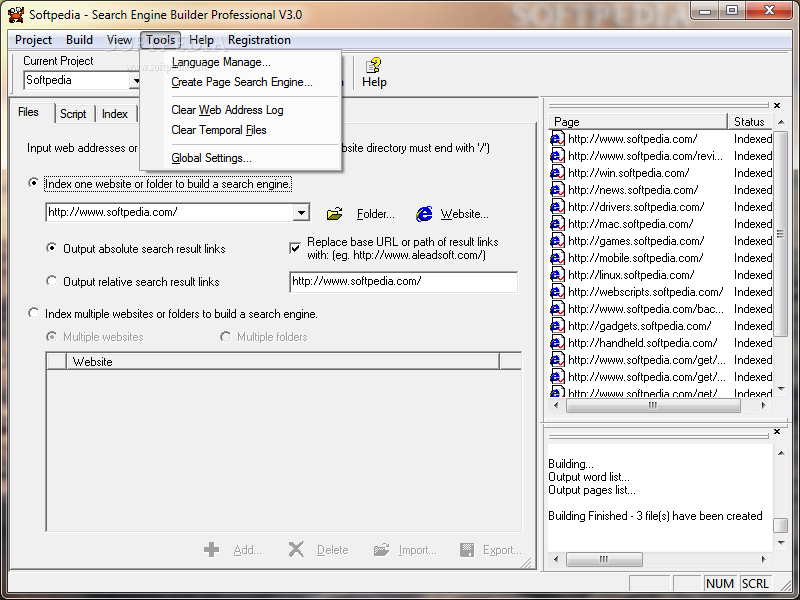This screenshot has width=800, height=600.
Task: Select 'Output absolute search result links' option
Action: point(51,248)
